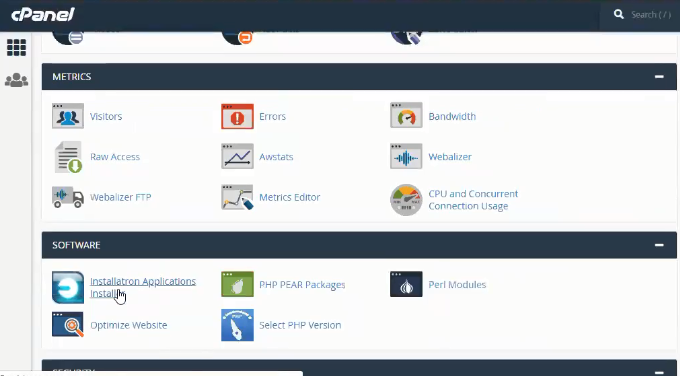Open the Bandwidth gauge icon

[406, 115]
